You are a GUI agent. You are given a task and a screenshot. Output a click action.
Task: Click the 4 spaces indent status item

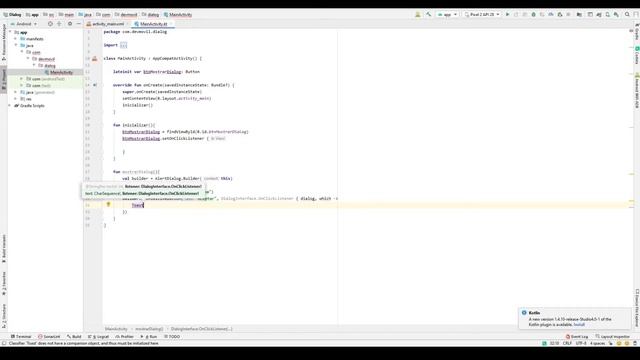coord(597,343)
